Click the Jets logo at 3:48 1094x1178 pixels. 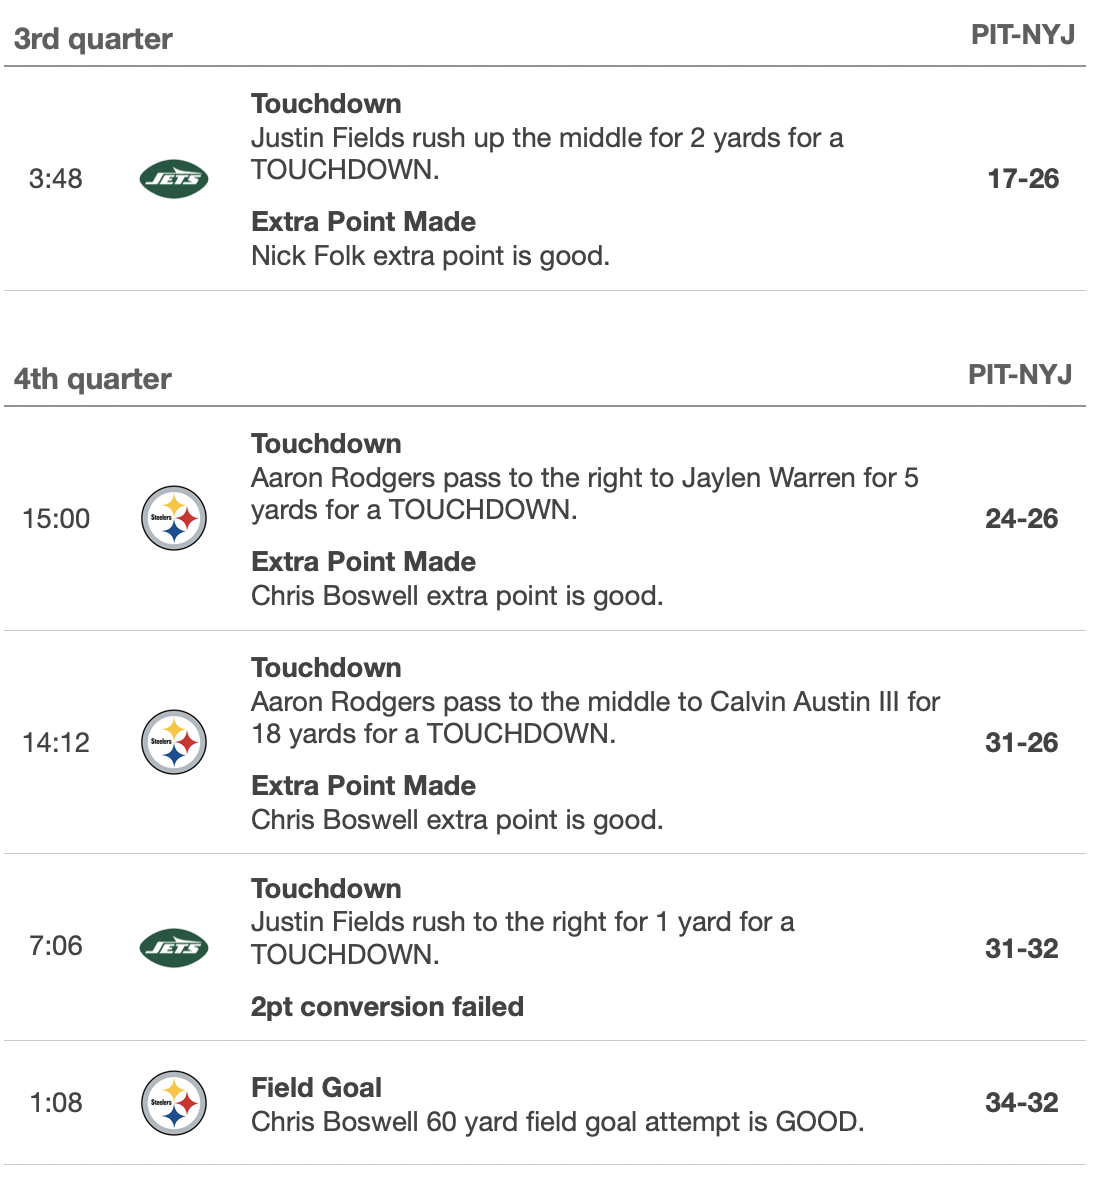tap(174, 179)
